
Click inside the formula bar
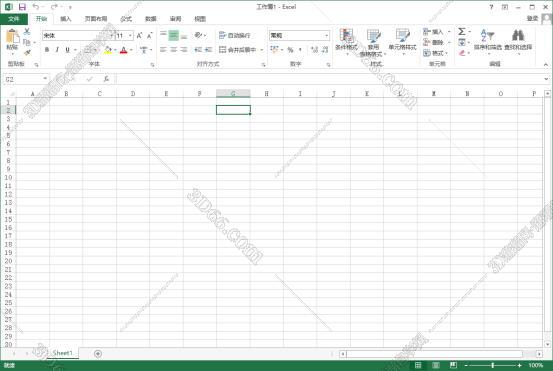pos(329,79)
